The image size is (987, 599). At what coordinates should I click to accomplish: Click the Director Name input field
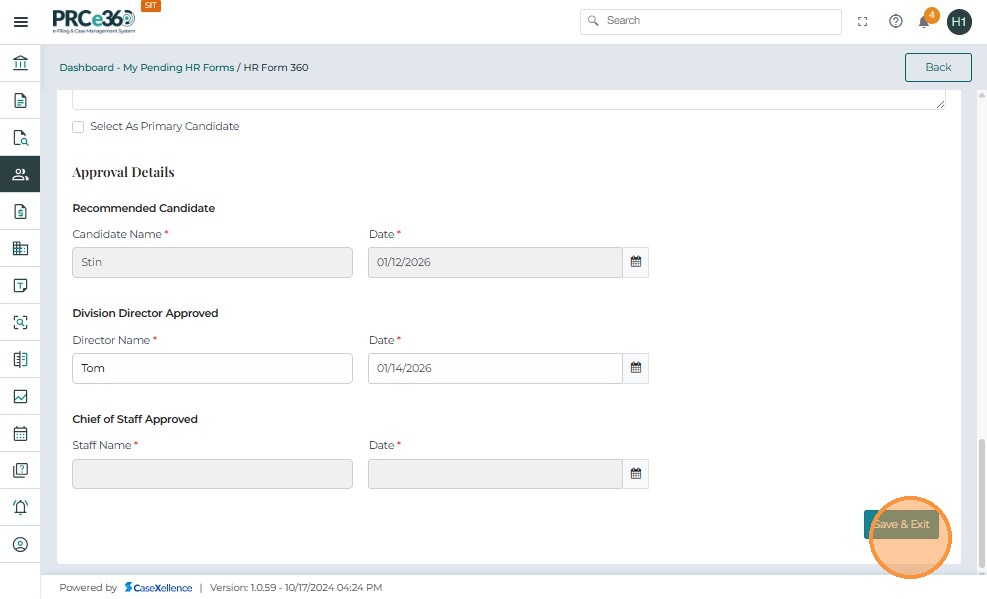[212, 368]
